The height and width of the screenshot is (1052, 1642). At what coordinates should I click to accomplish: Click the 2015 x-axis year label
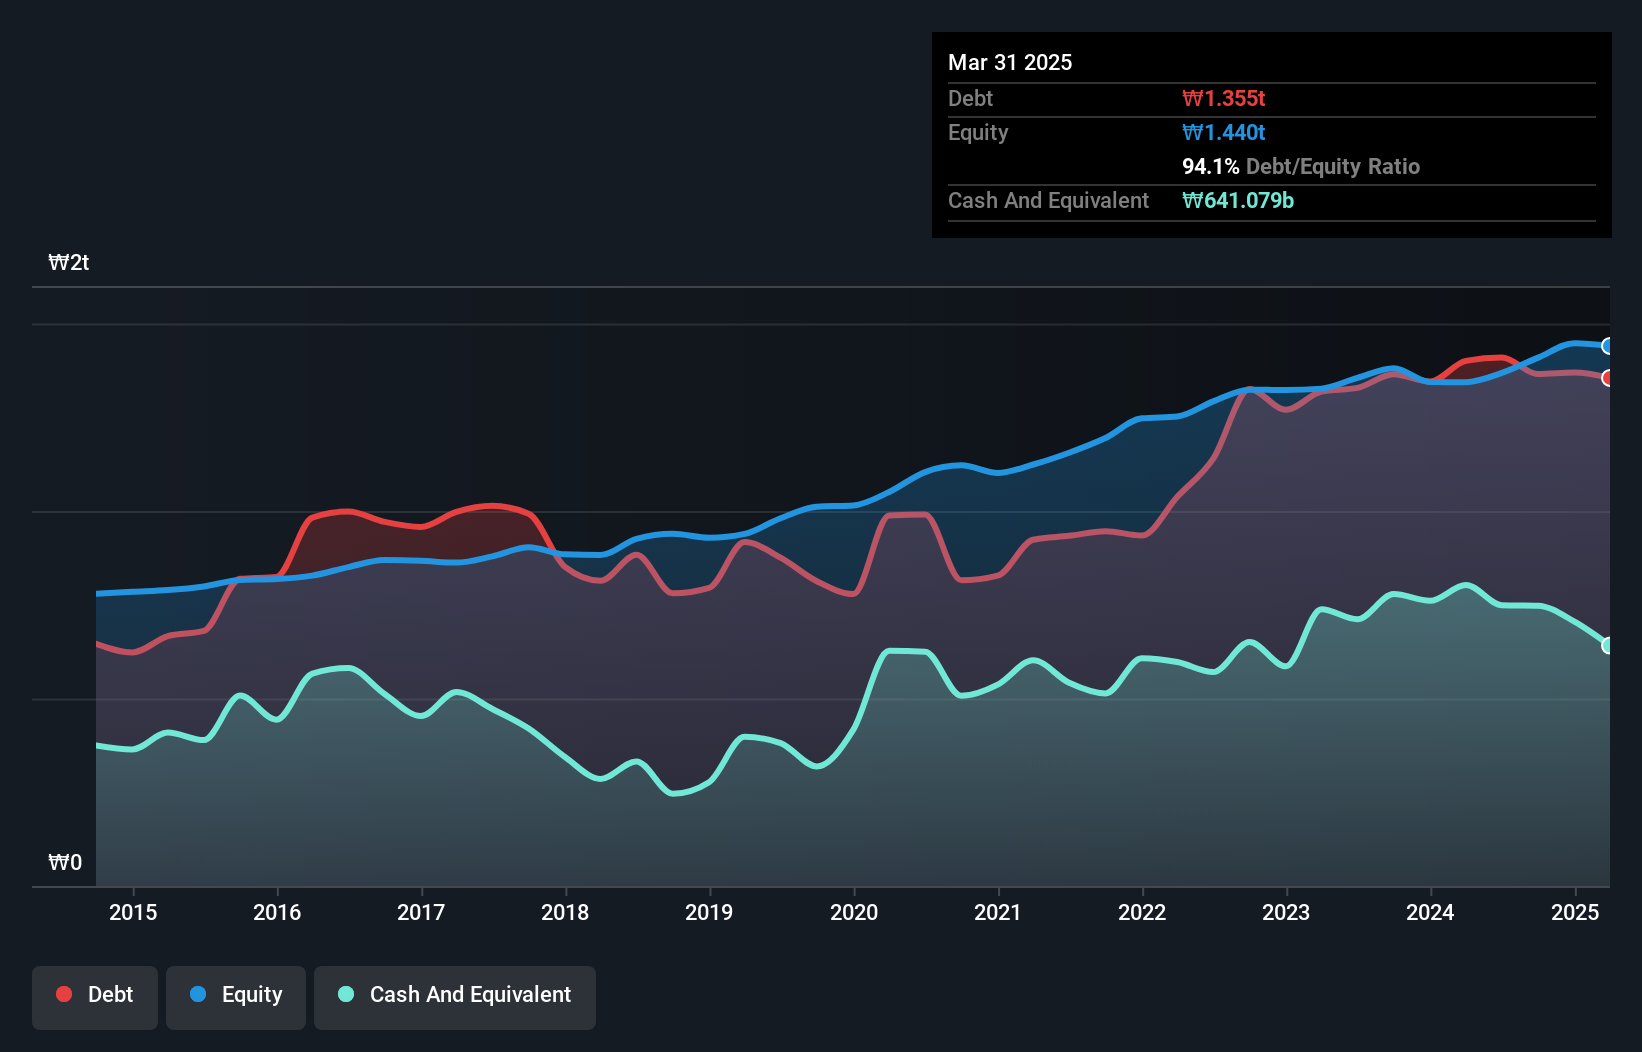point(133,912)
